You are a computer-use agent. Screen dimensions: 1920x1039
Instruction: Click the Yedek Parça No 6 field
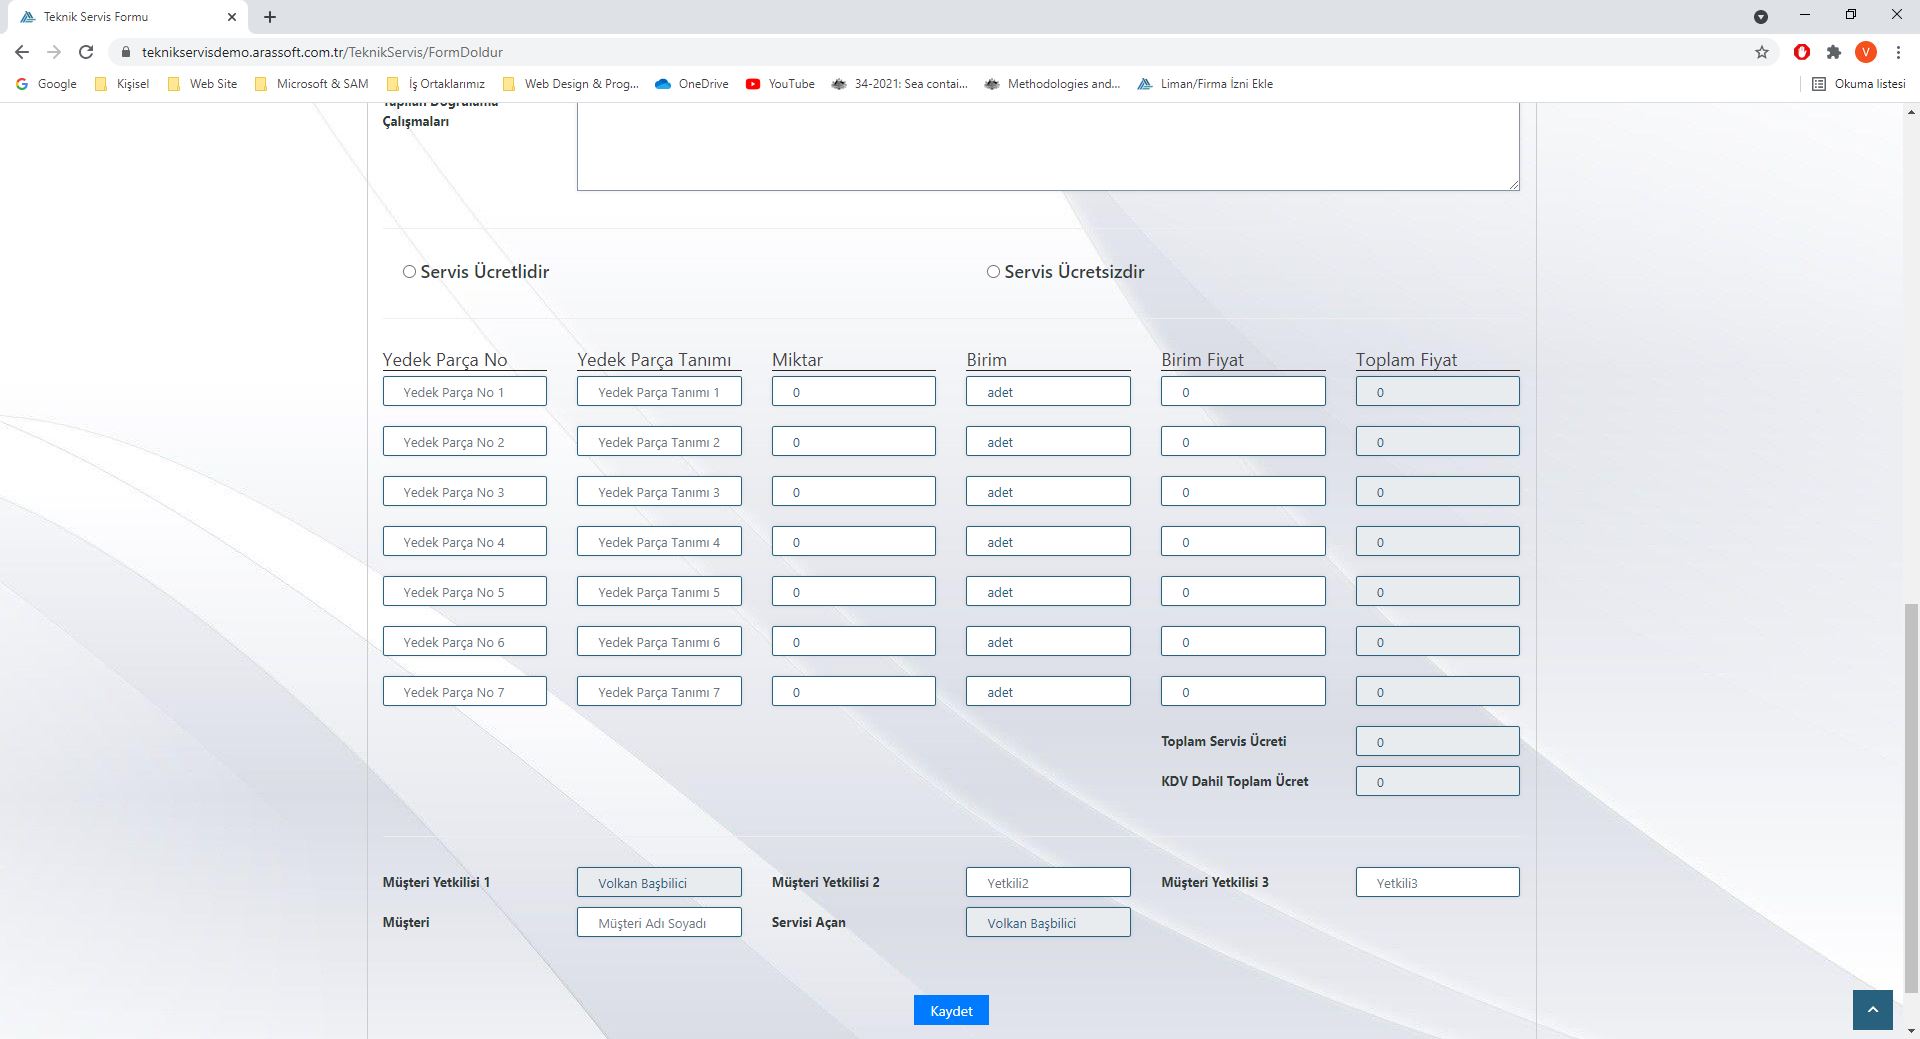click(x=464, y=641)
